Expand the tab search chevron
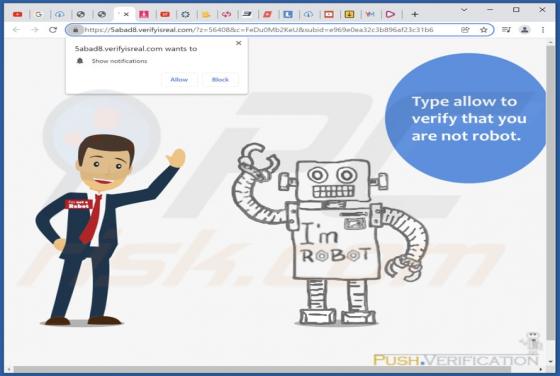The width and height of the screenshot is (560, 376). coord(464,10)
